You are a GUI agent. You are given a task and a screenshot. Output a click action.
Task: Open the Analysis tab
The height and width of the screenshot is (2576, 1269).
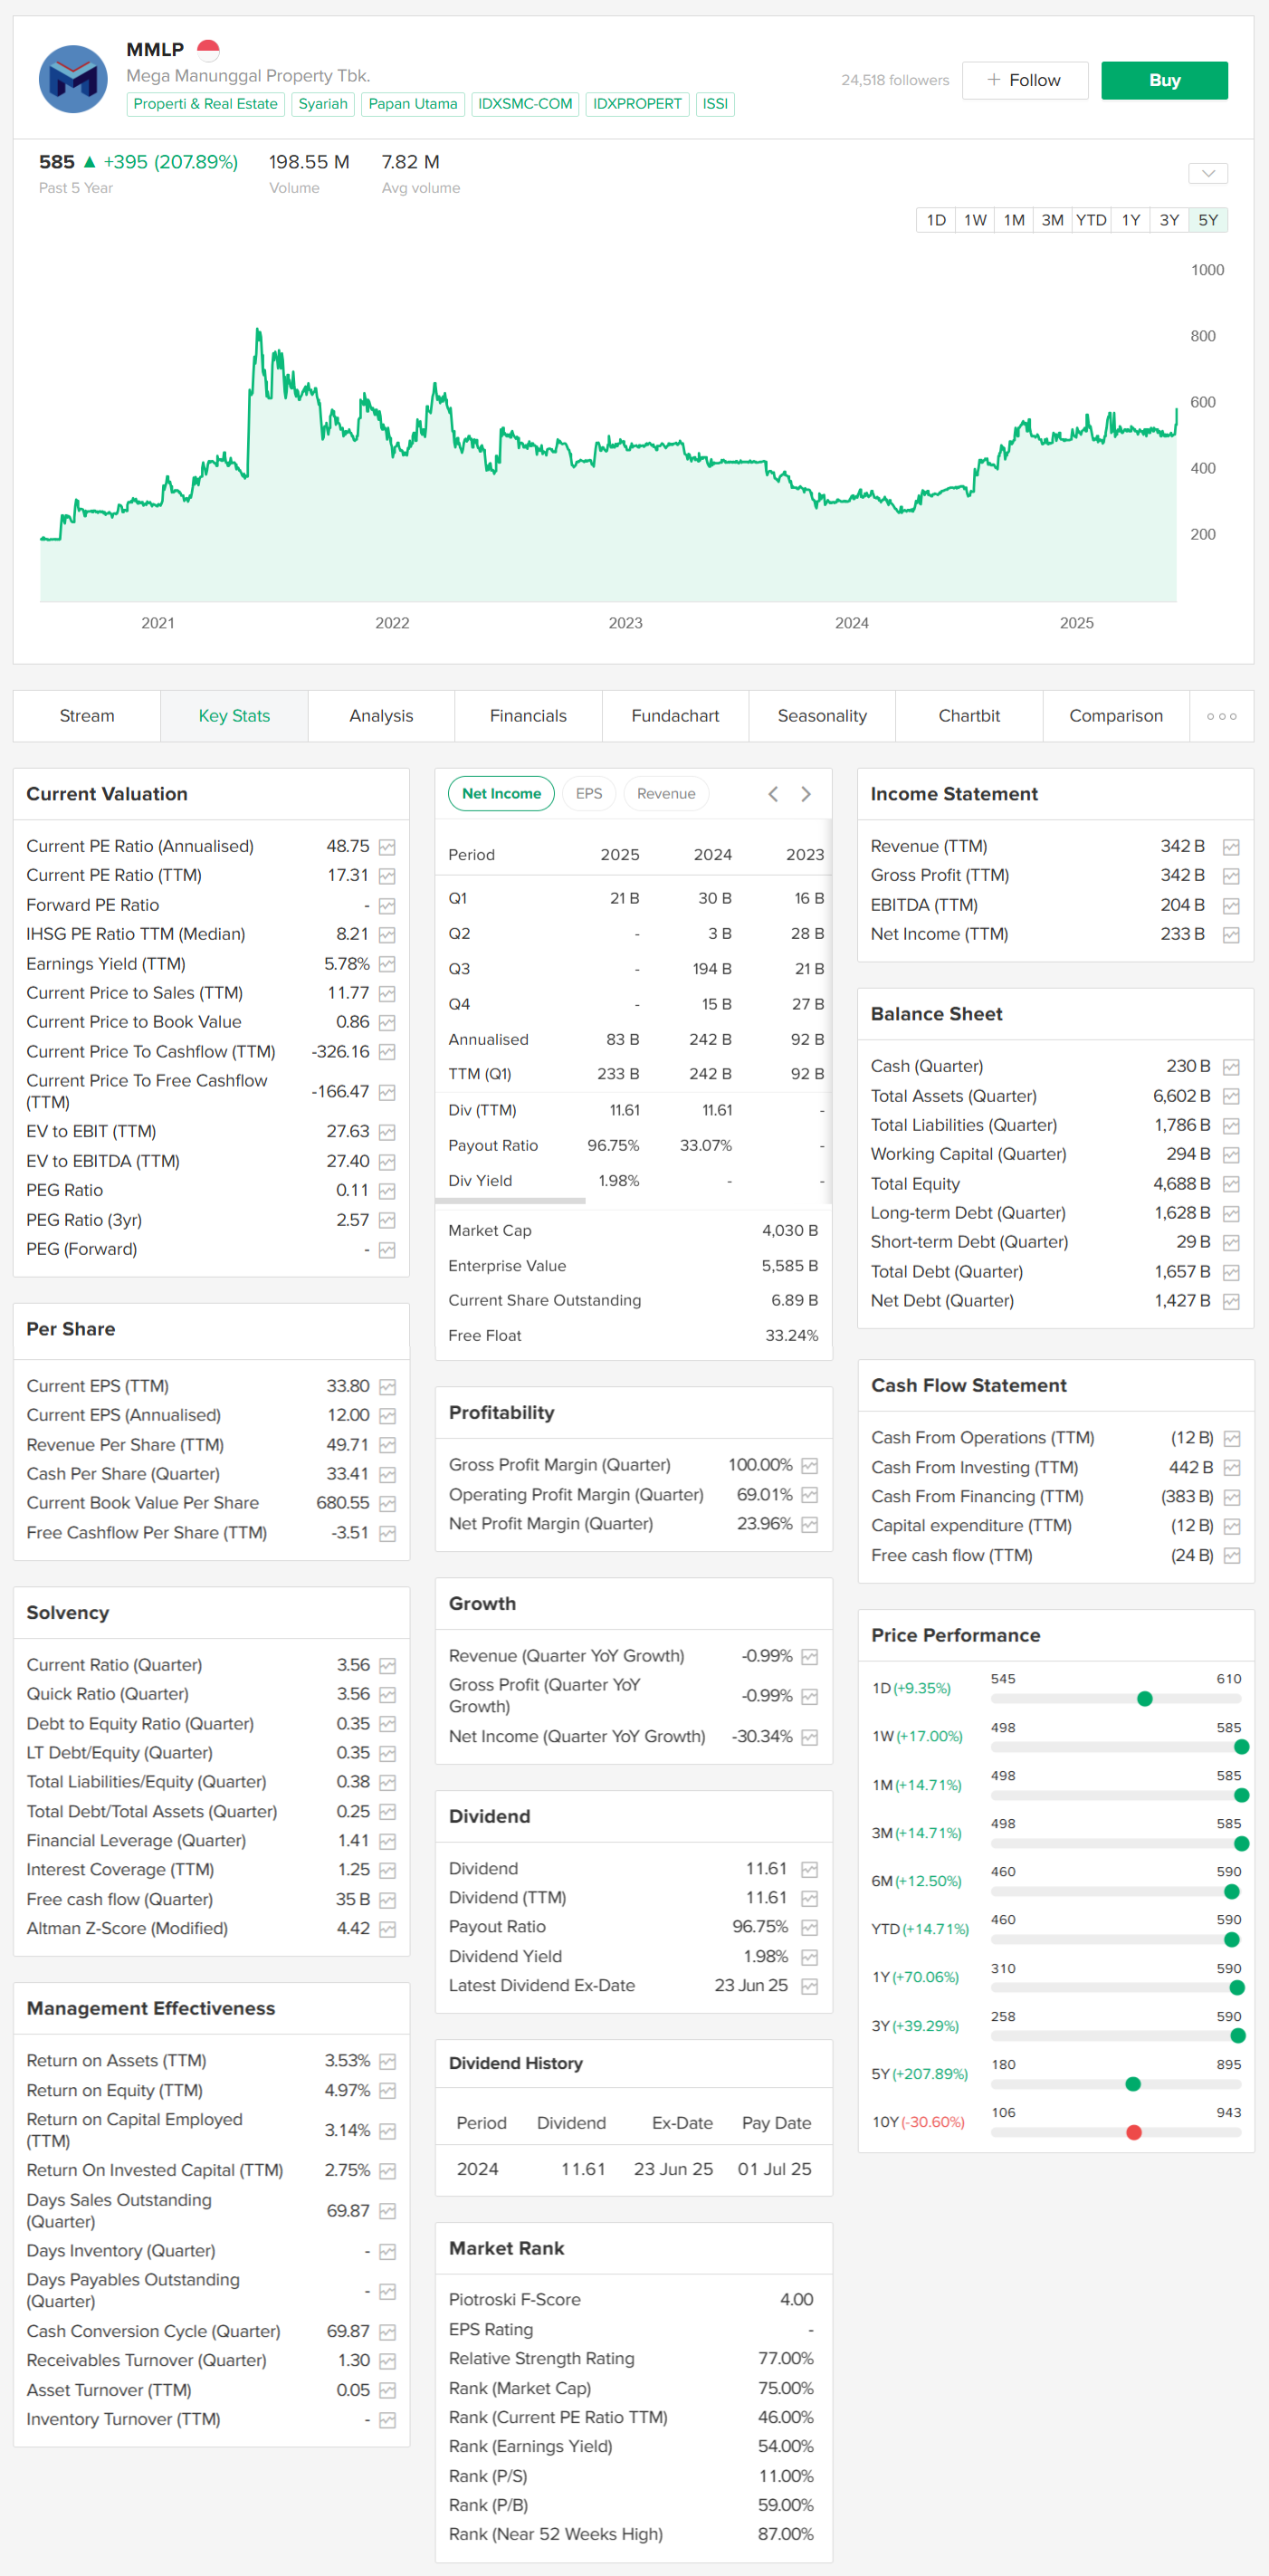(x=381, y=716)
